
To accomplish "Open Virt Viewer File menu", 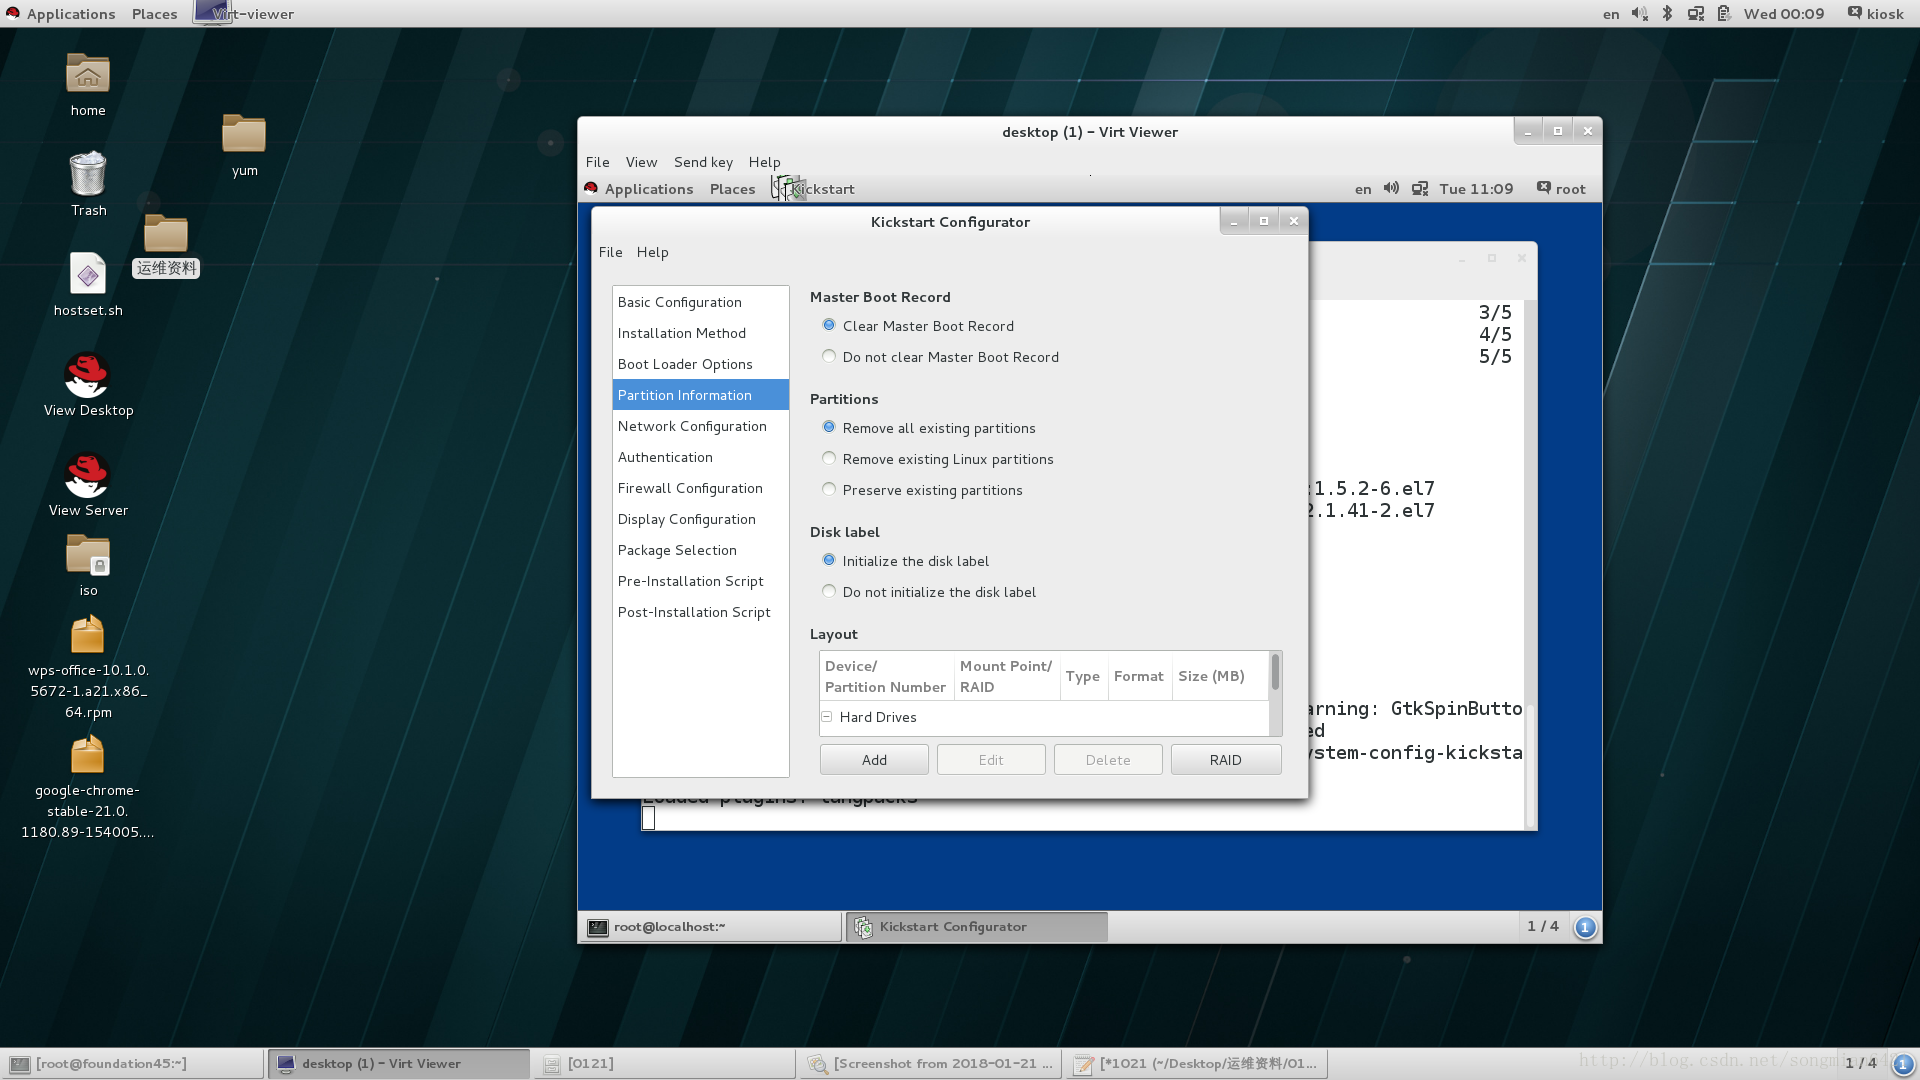I will click(597, 162).
